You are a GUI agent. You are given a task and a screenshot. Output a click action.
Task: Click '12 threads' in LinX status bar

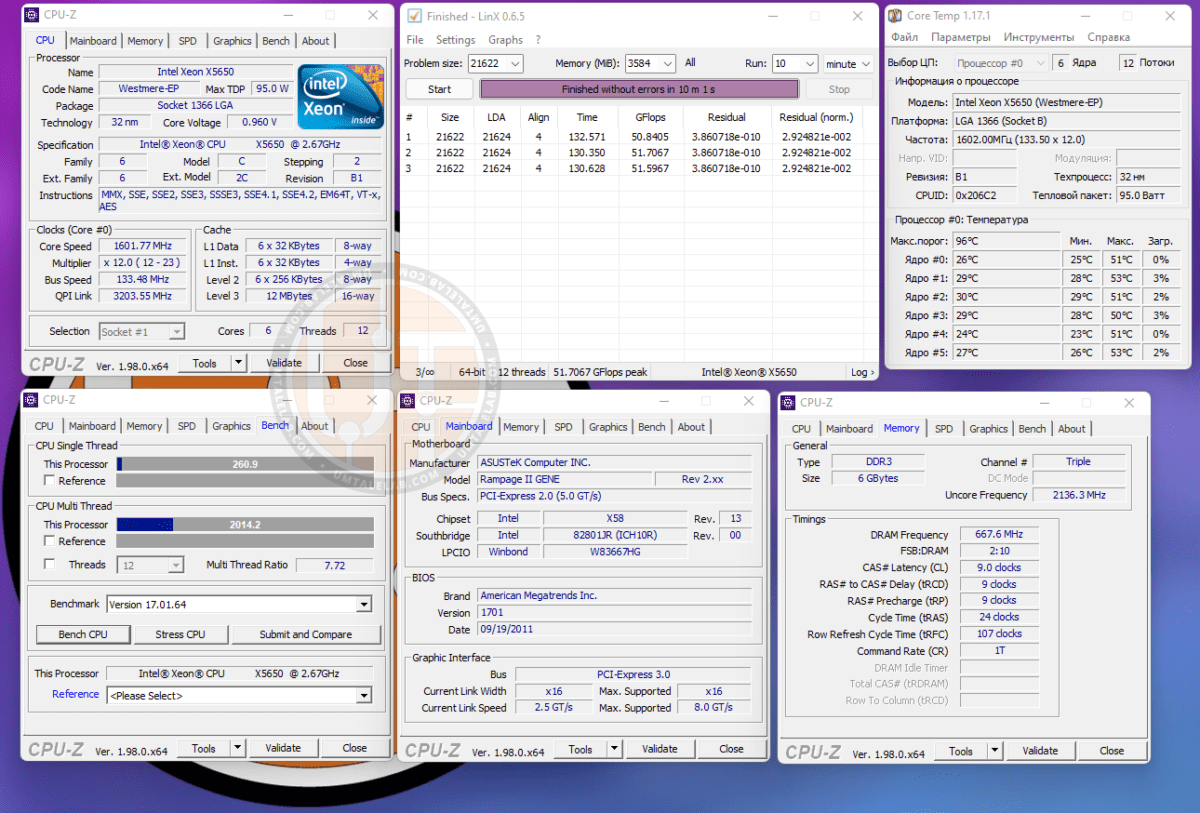click(x=522, y=372)
